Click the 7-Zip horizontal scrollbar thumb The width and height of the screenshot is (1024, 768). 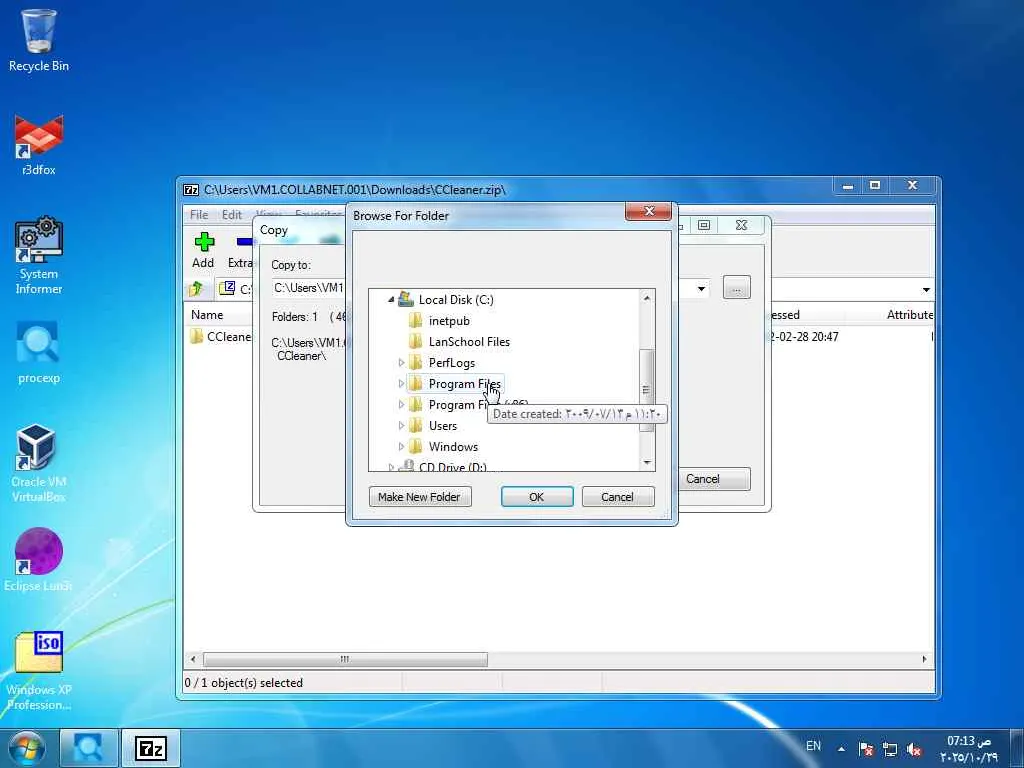pyautogui.click(x=345, y=659)
